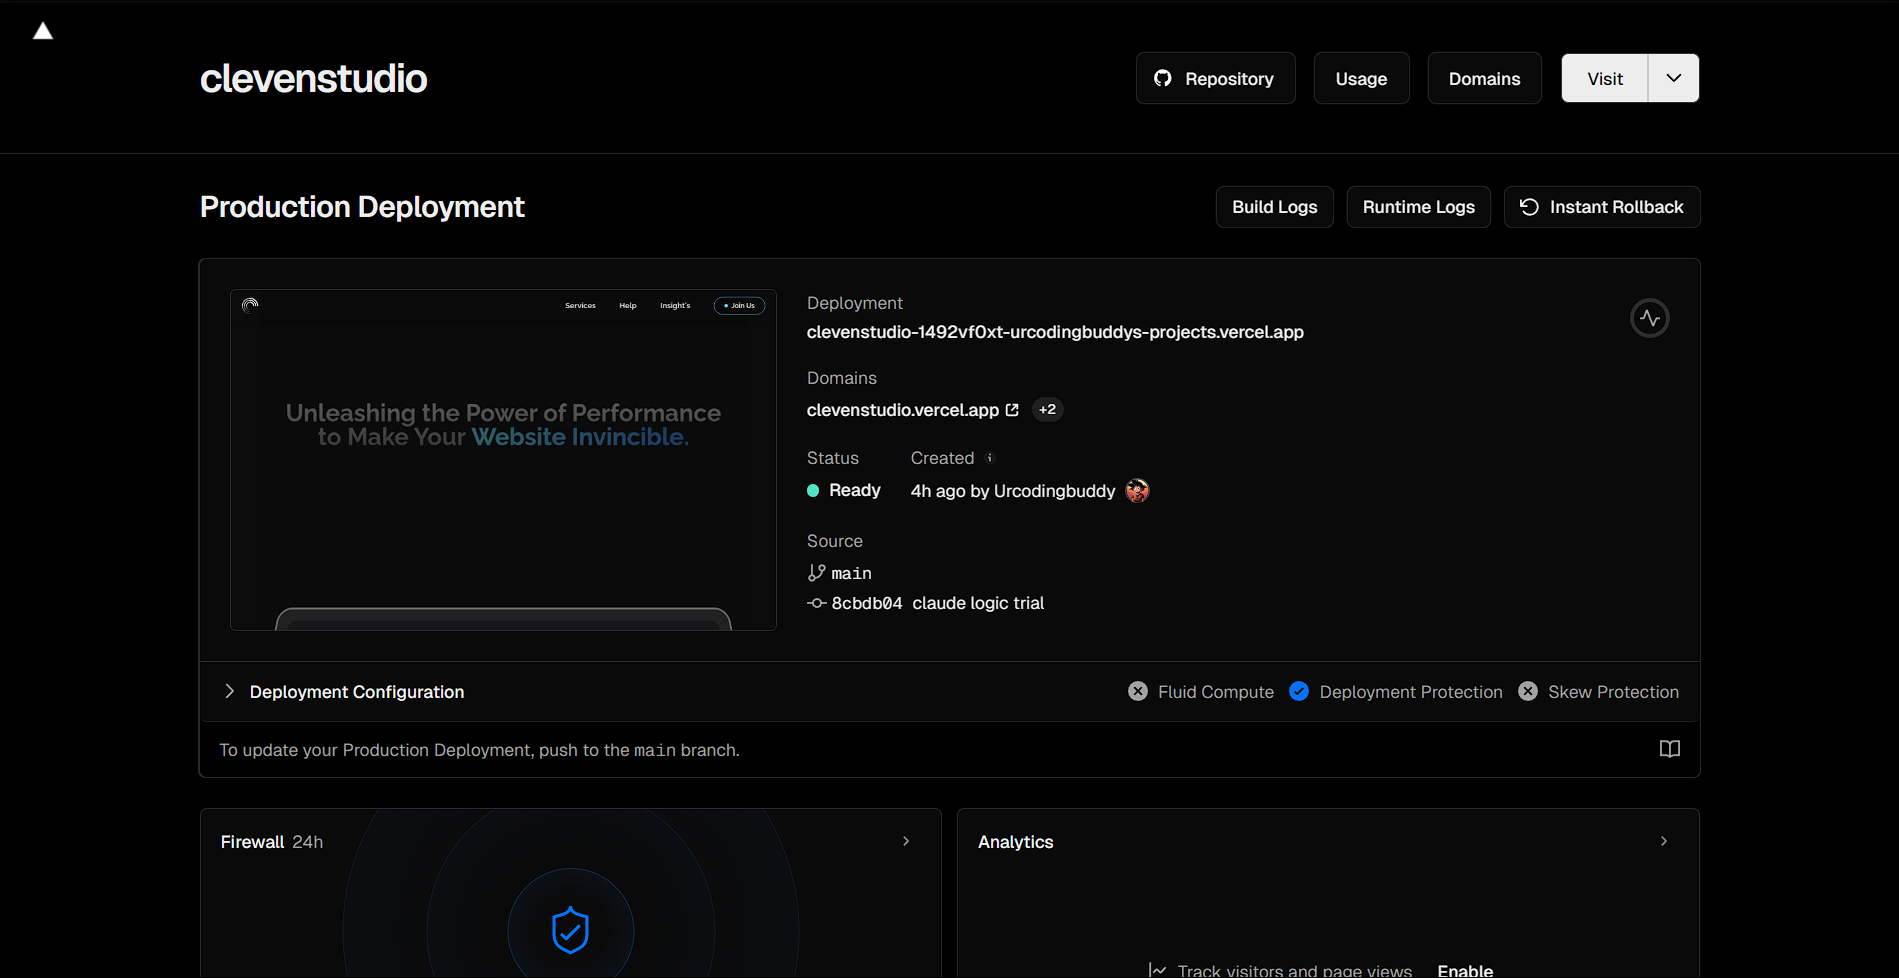
Task: Open Build Logs
Action: tap(1274, 207)
